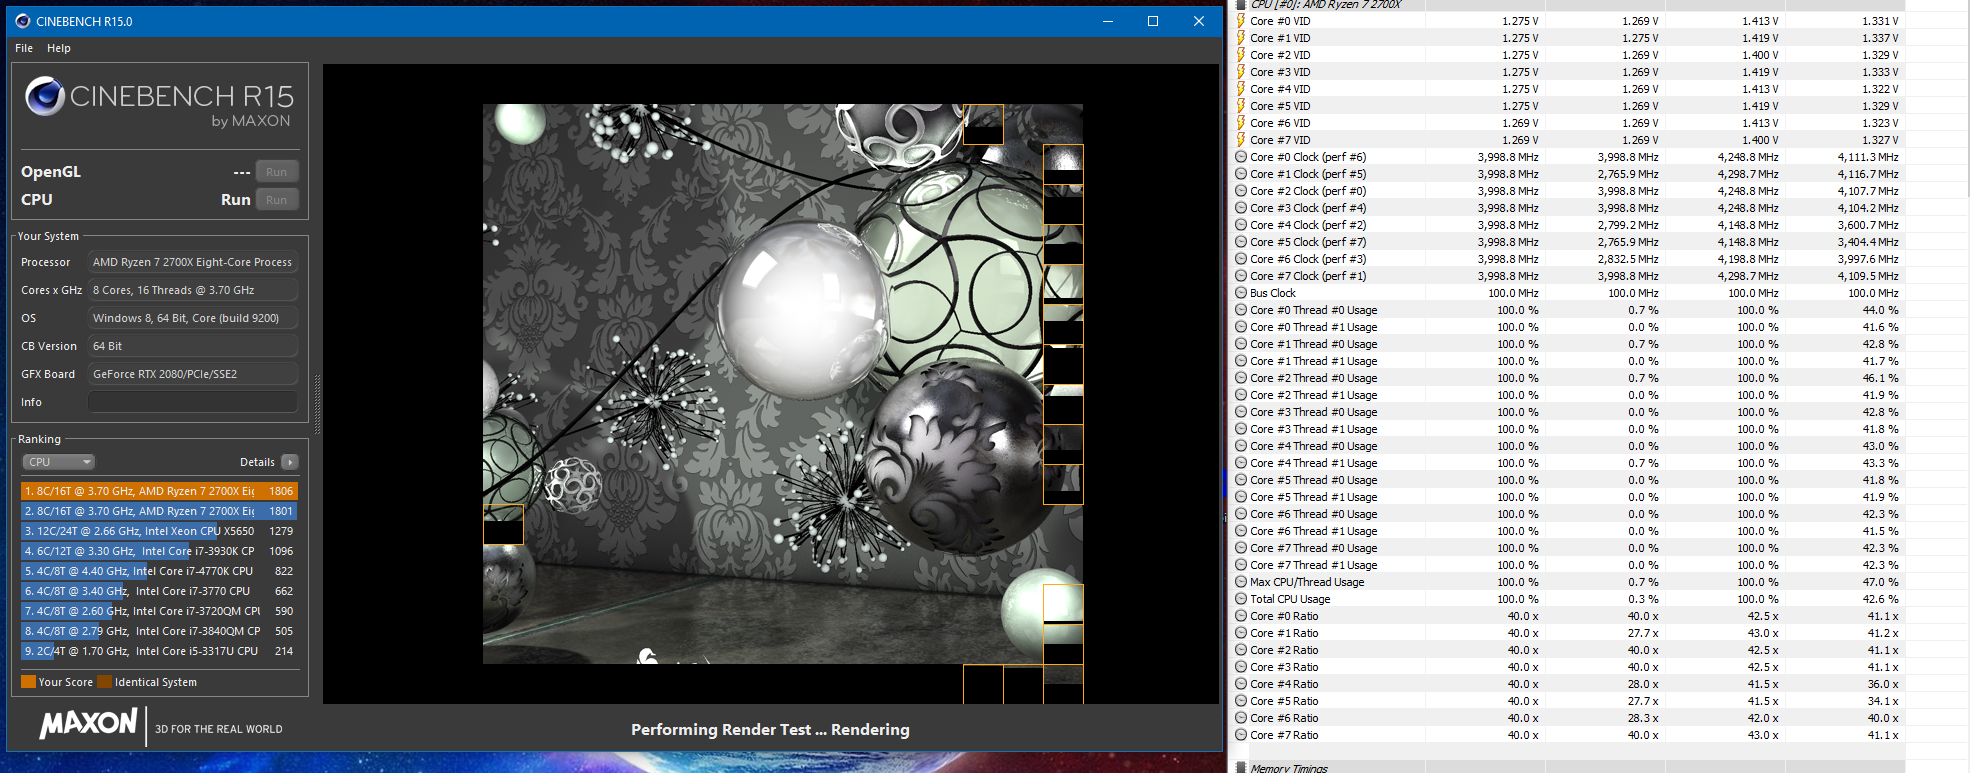Click icon for Max CPU/Thread Usage

(1241, 582)
